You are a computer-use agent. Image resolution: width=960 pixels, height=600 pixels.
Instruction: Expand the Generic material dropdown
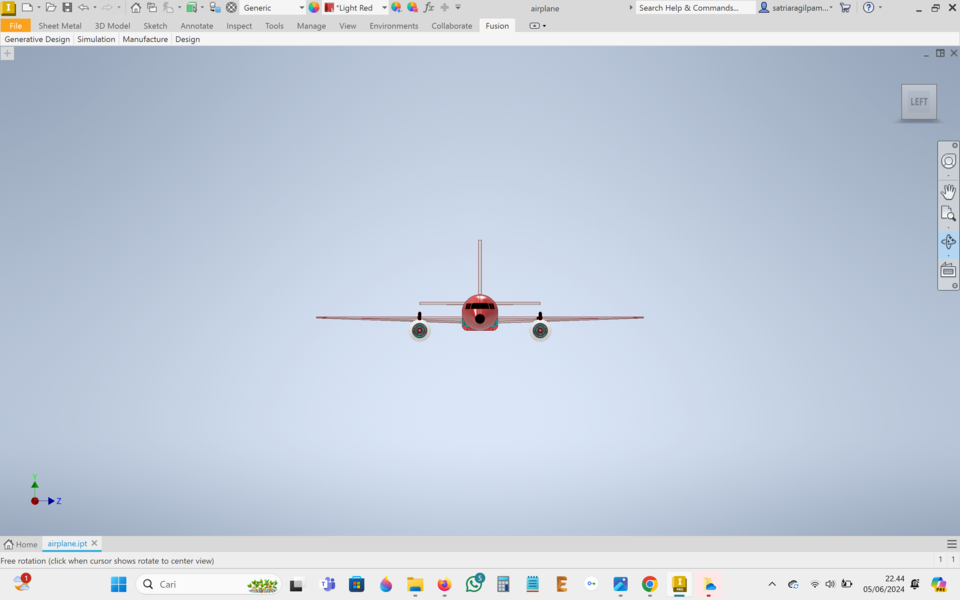coord(302,7)
